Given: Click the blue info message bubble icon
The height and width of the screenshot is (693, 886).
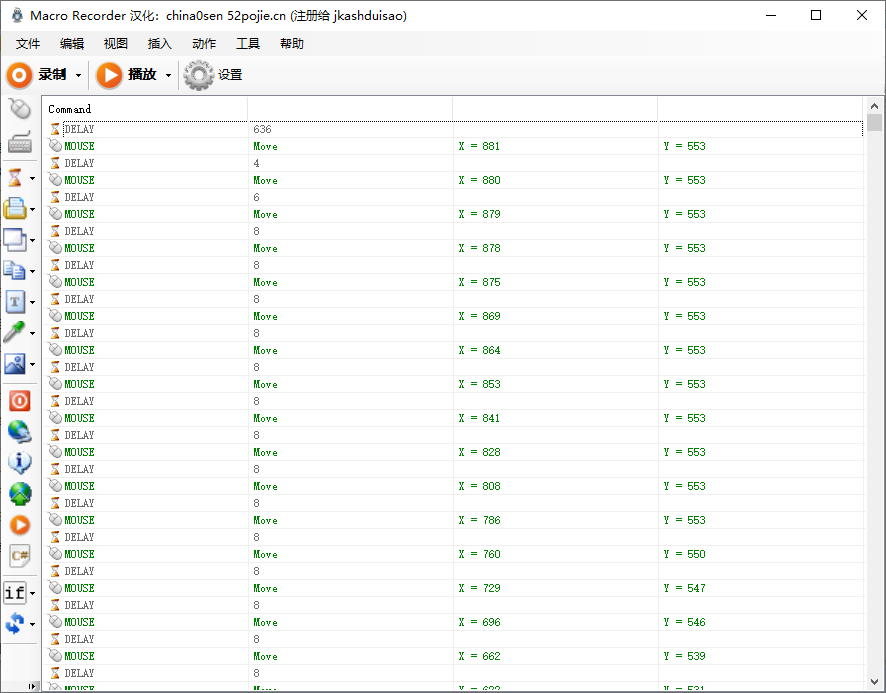Looking at the screenshot, I should coord(19,463).
